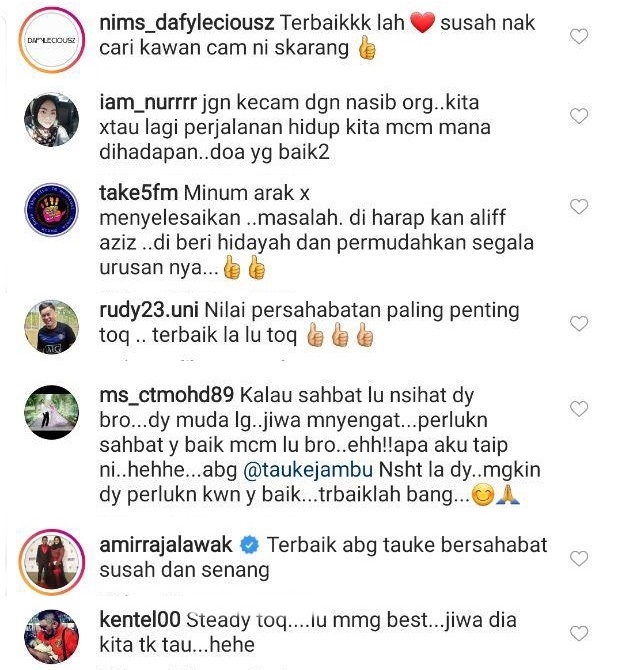The height and width of the screenshot is (670, 622).
Task: Click rudy23.uni's profile photo
Action: click(52, 326)
